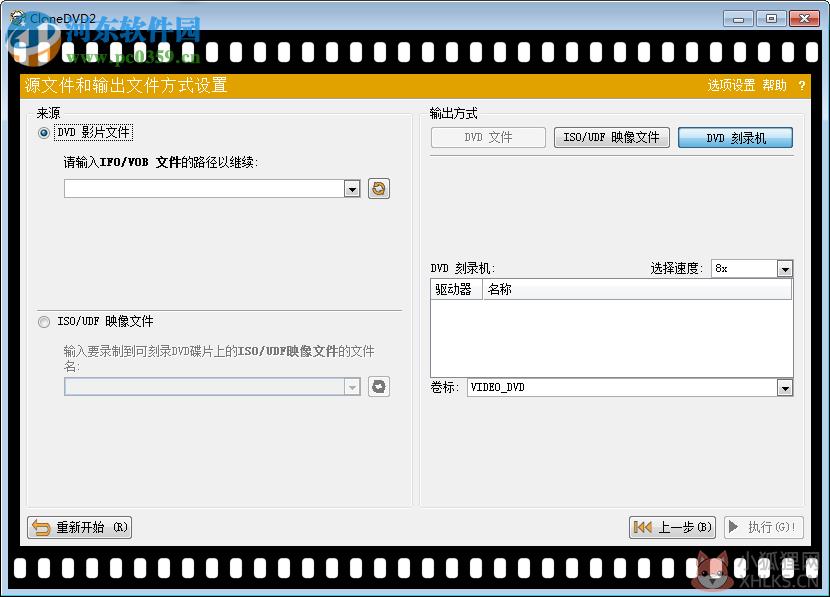This screenshot has height=597, width=830.
Task: Click the browse icon next to IFO/VOB path
Action: [x=379, y=188]
